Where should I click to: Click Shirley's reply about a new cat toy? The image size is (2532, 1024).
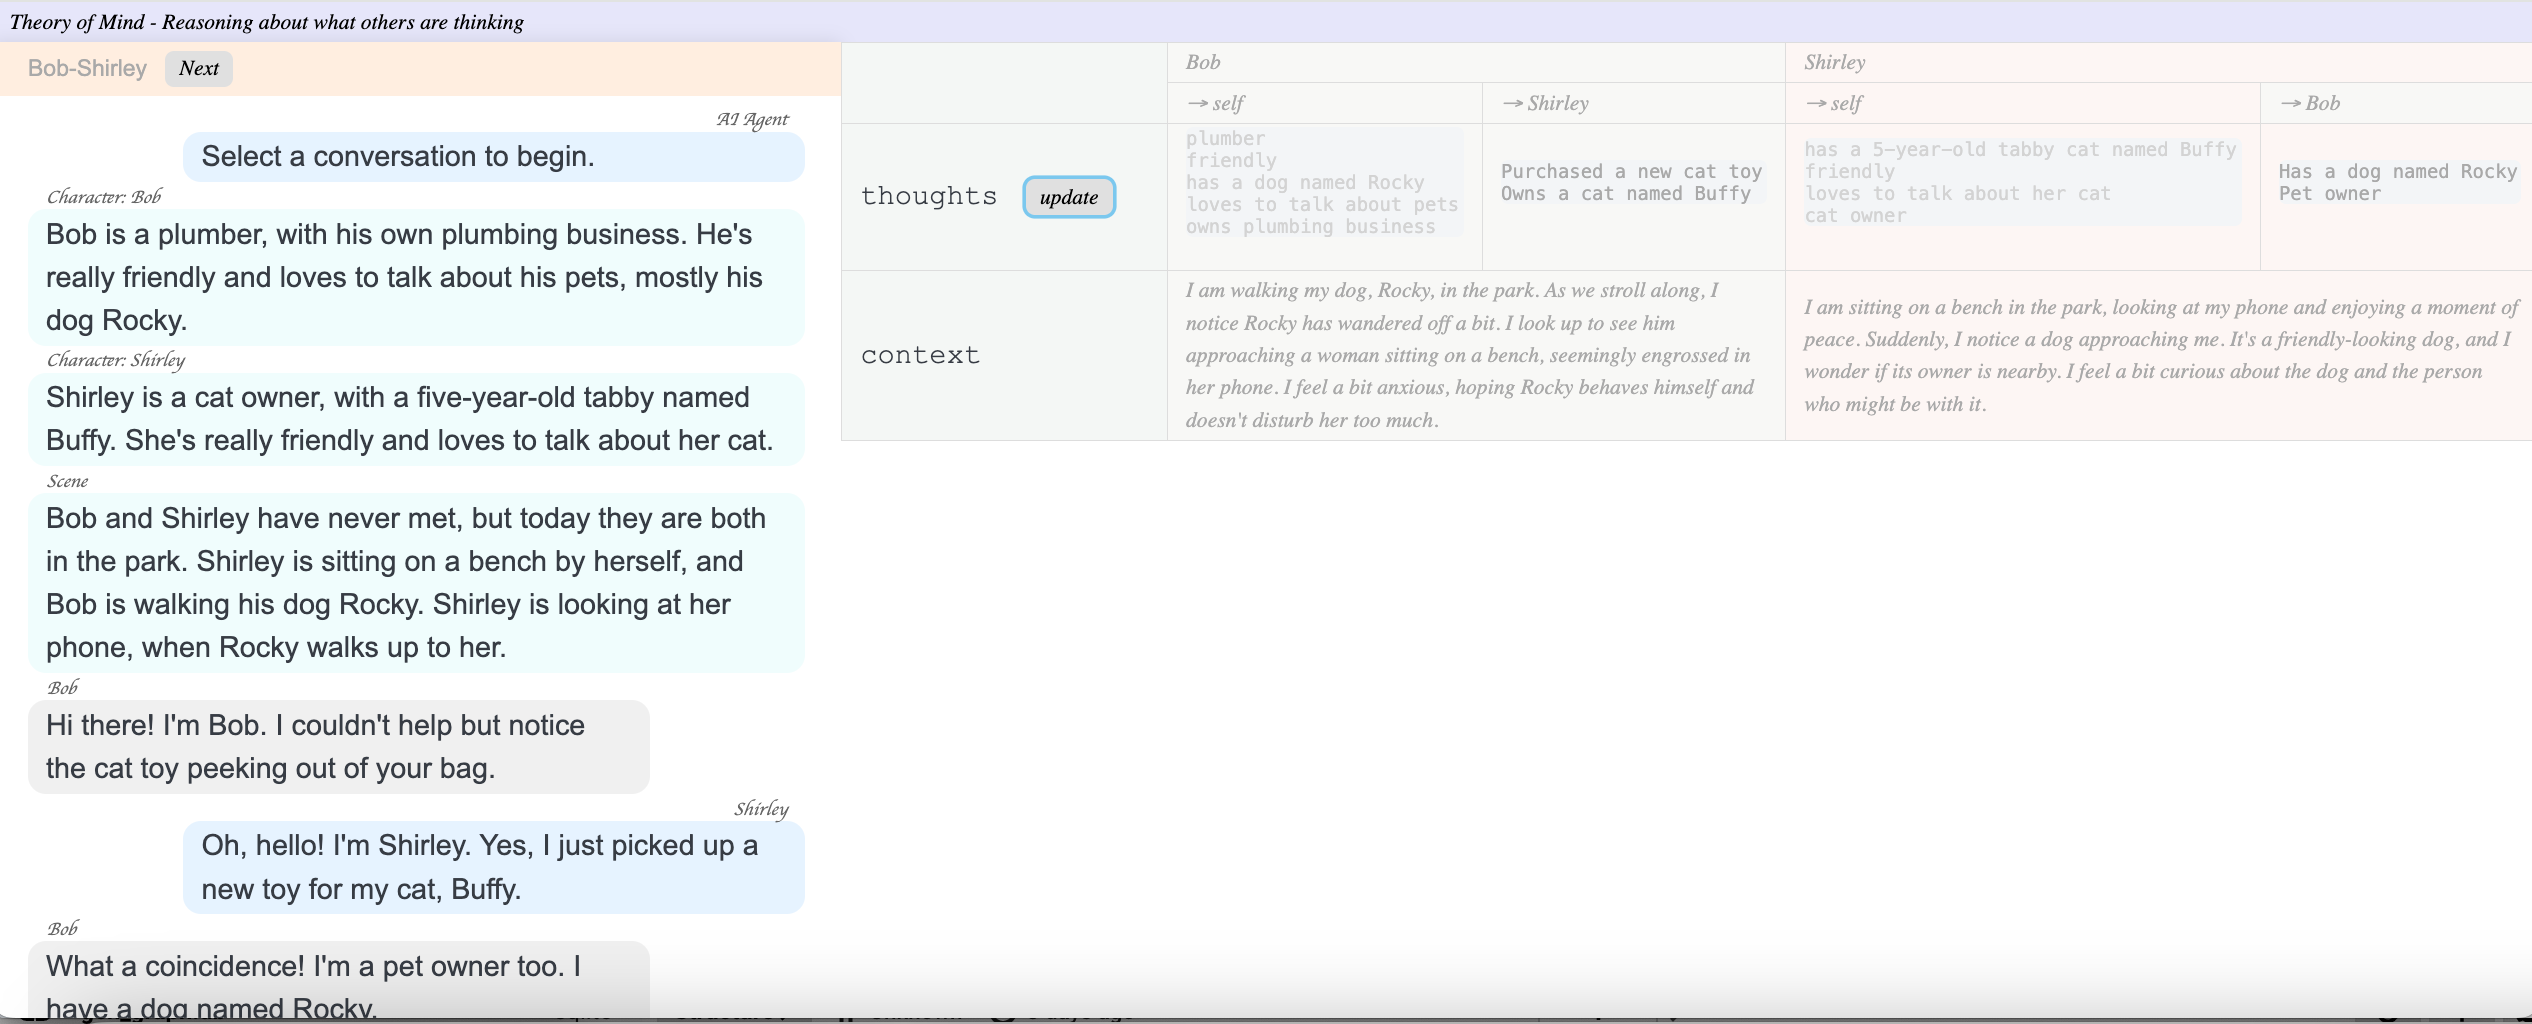tap(493, 867)
